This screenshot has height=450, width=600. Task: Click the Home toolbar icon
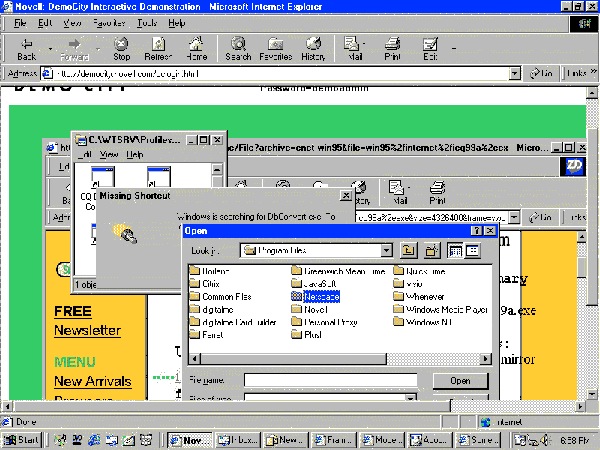tap(196, 48)
